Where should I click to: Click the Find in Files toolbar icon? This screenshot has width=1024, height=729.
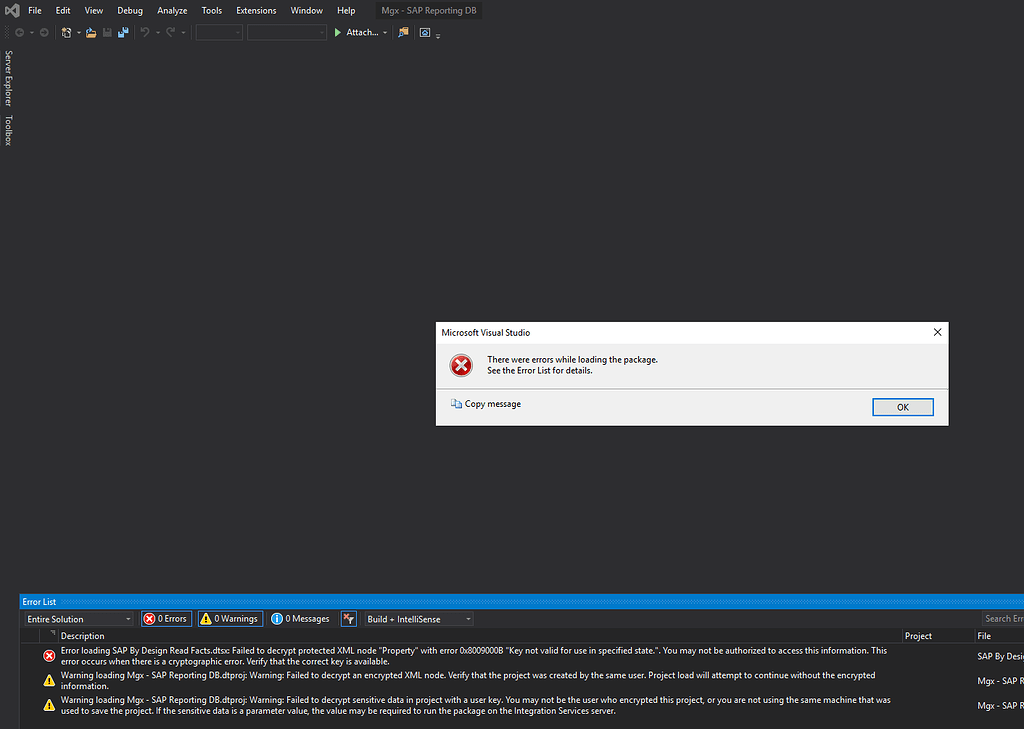(403, 33)
